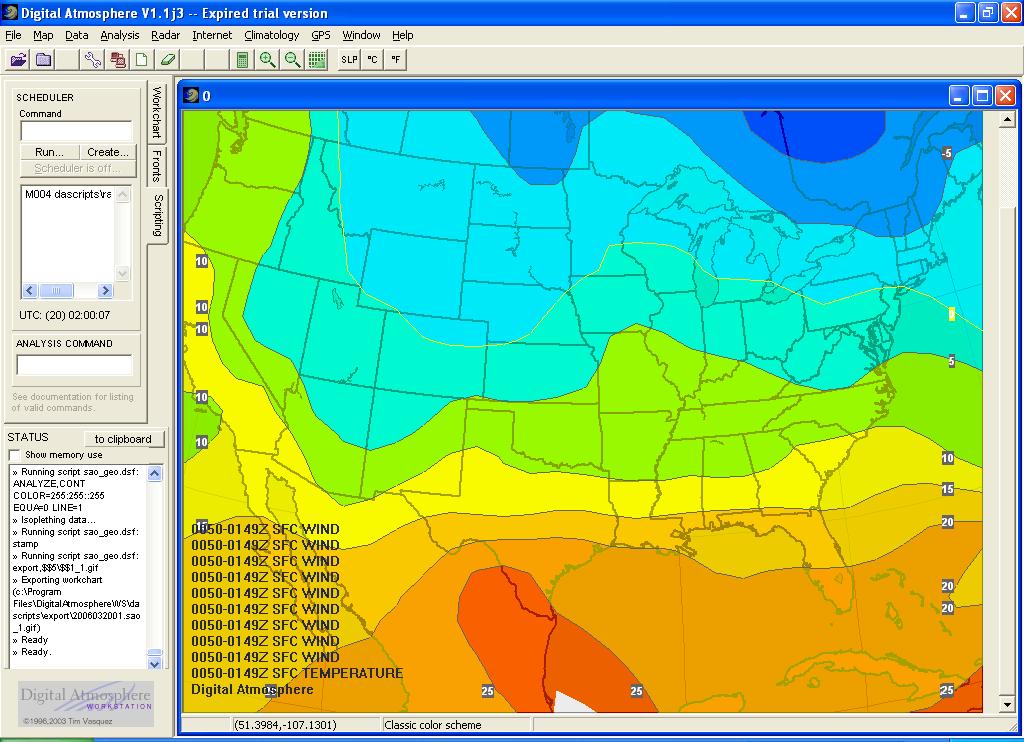Maximize the map window 0
Screen dimensions: 1024x742
pyautogui.click(x=982, y=96)
